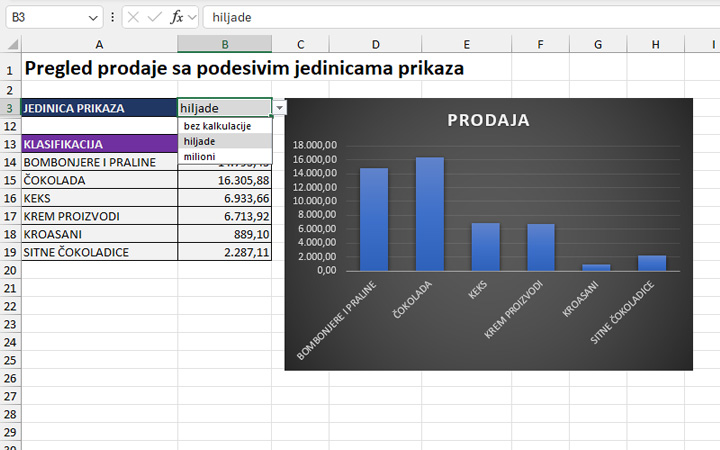Click the Enter checkmark formula bar icon
720x450 pixels.
(155, 17)
